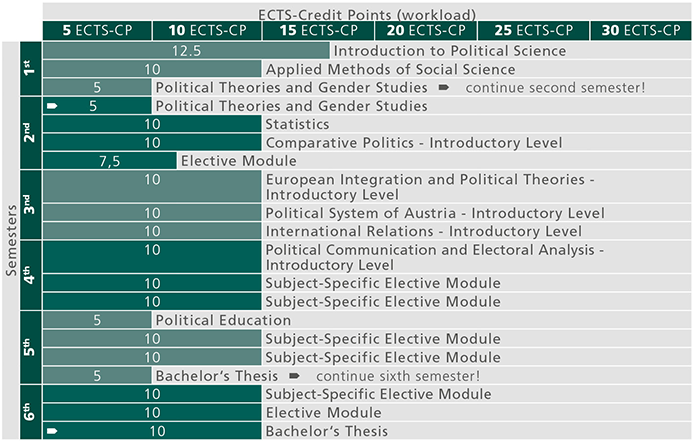This screenshot has width=695, height=442.
Task: Open the Statistics module label
Action: coord(297,124)
